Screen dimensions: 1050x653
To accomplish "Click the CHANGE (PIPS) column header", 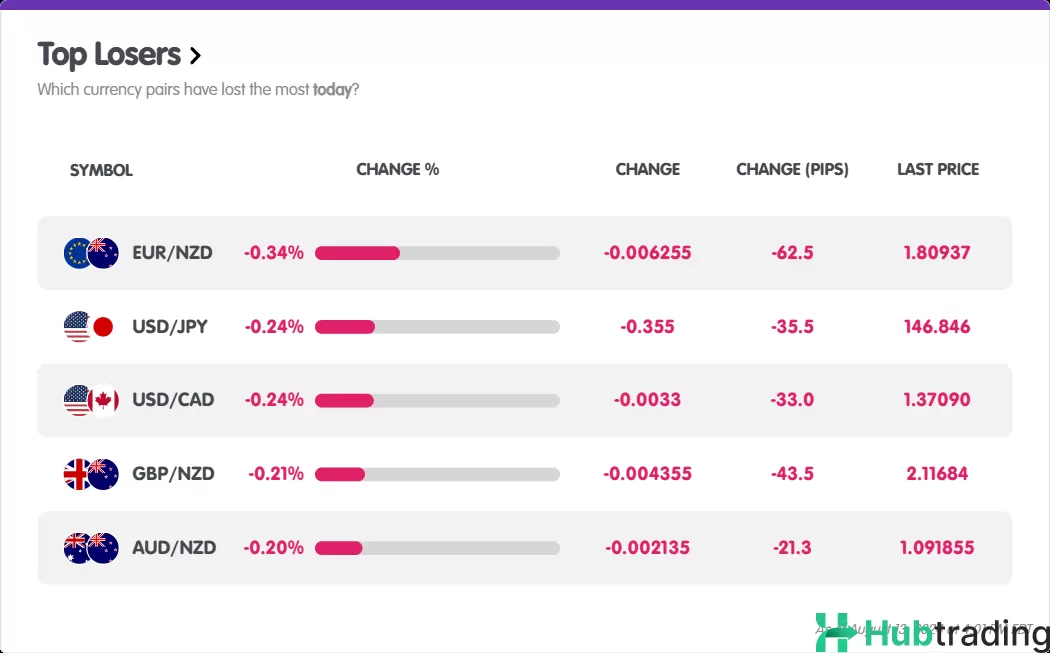I will click(792, 169).
